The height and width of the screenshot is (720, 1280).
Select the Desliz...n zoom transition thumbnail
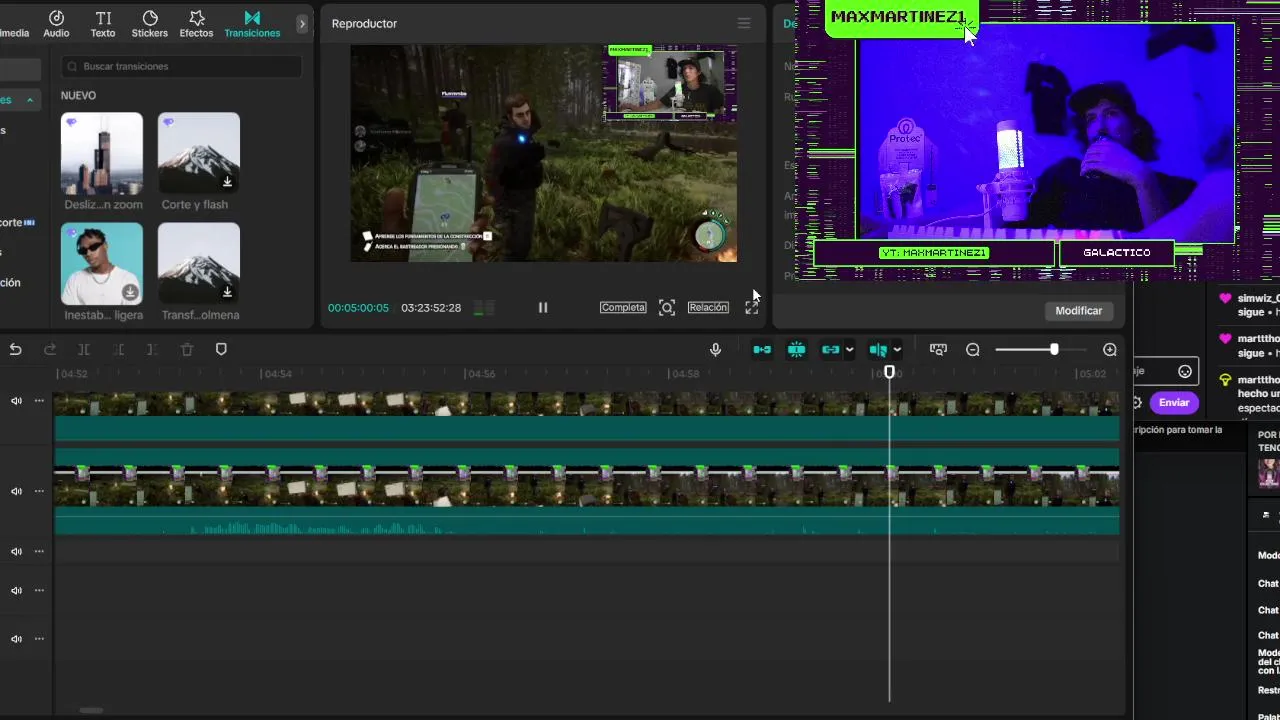(102, 153)
